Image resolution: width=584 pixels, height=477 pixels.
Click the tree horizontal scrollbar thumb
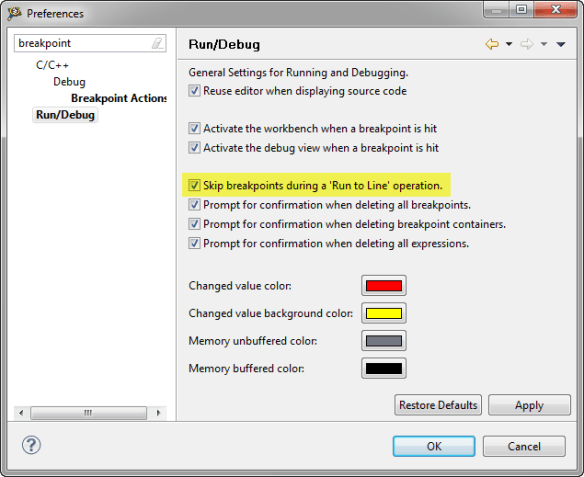click(88, 413)
